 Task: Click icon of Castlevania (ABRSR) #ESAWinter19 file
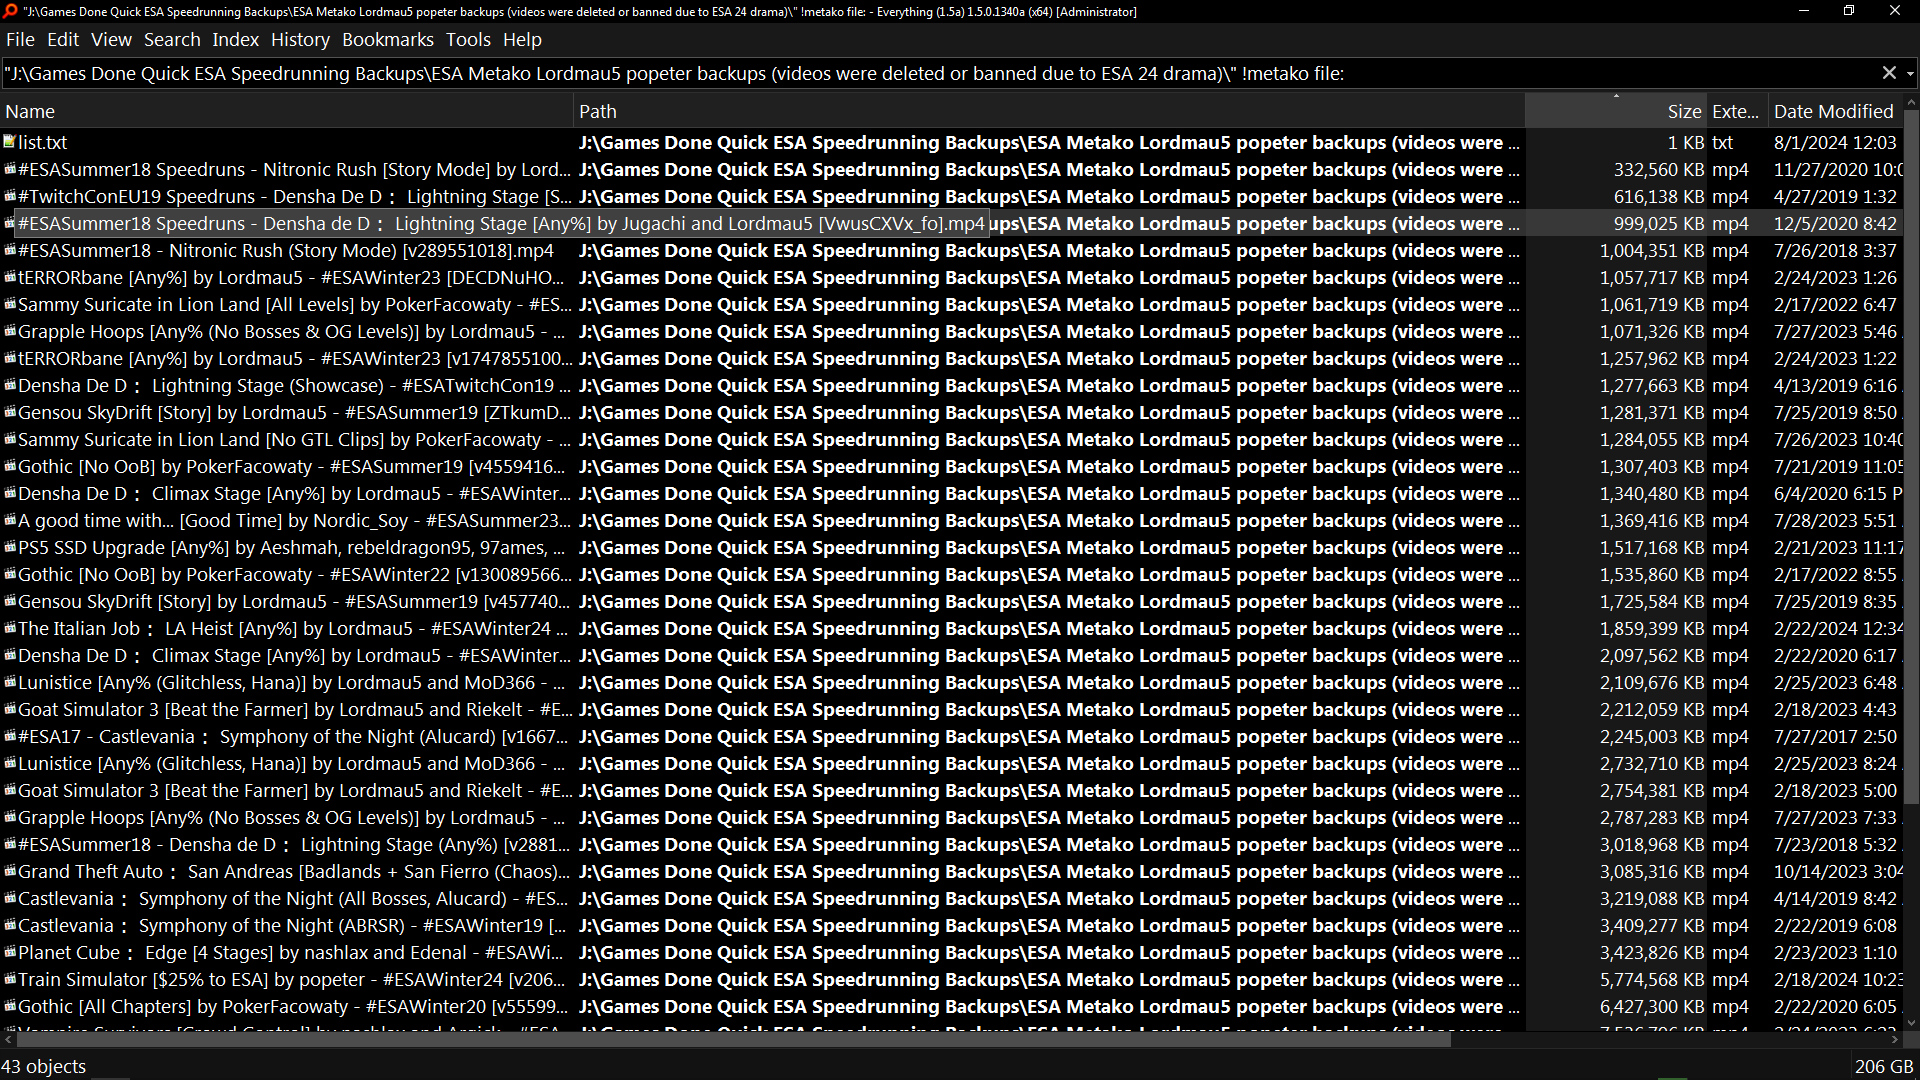[10, 925]
